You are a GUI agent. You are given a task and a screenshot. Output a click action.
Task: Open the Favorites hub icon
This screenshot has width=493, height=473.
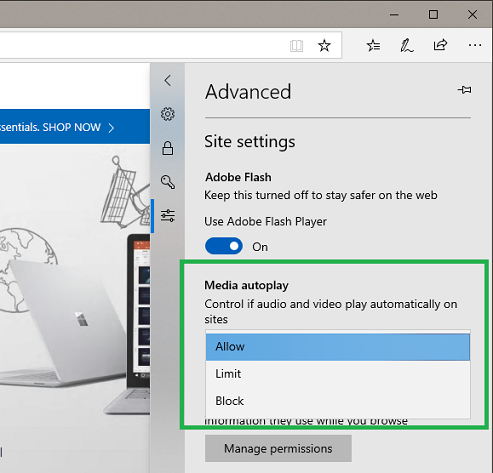(373, 45)
